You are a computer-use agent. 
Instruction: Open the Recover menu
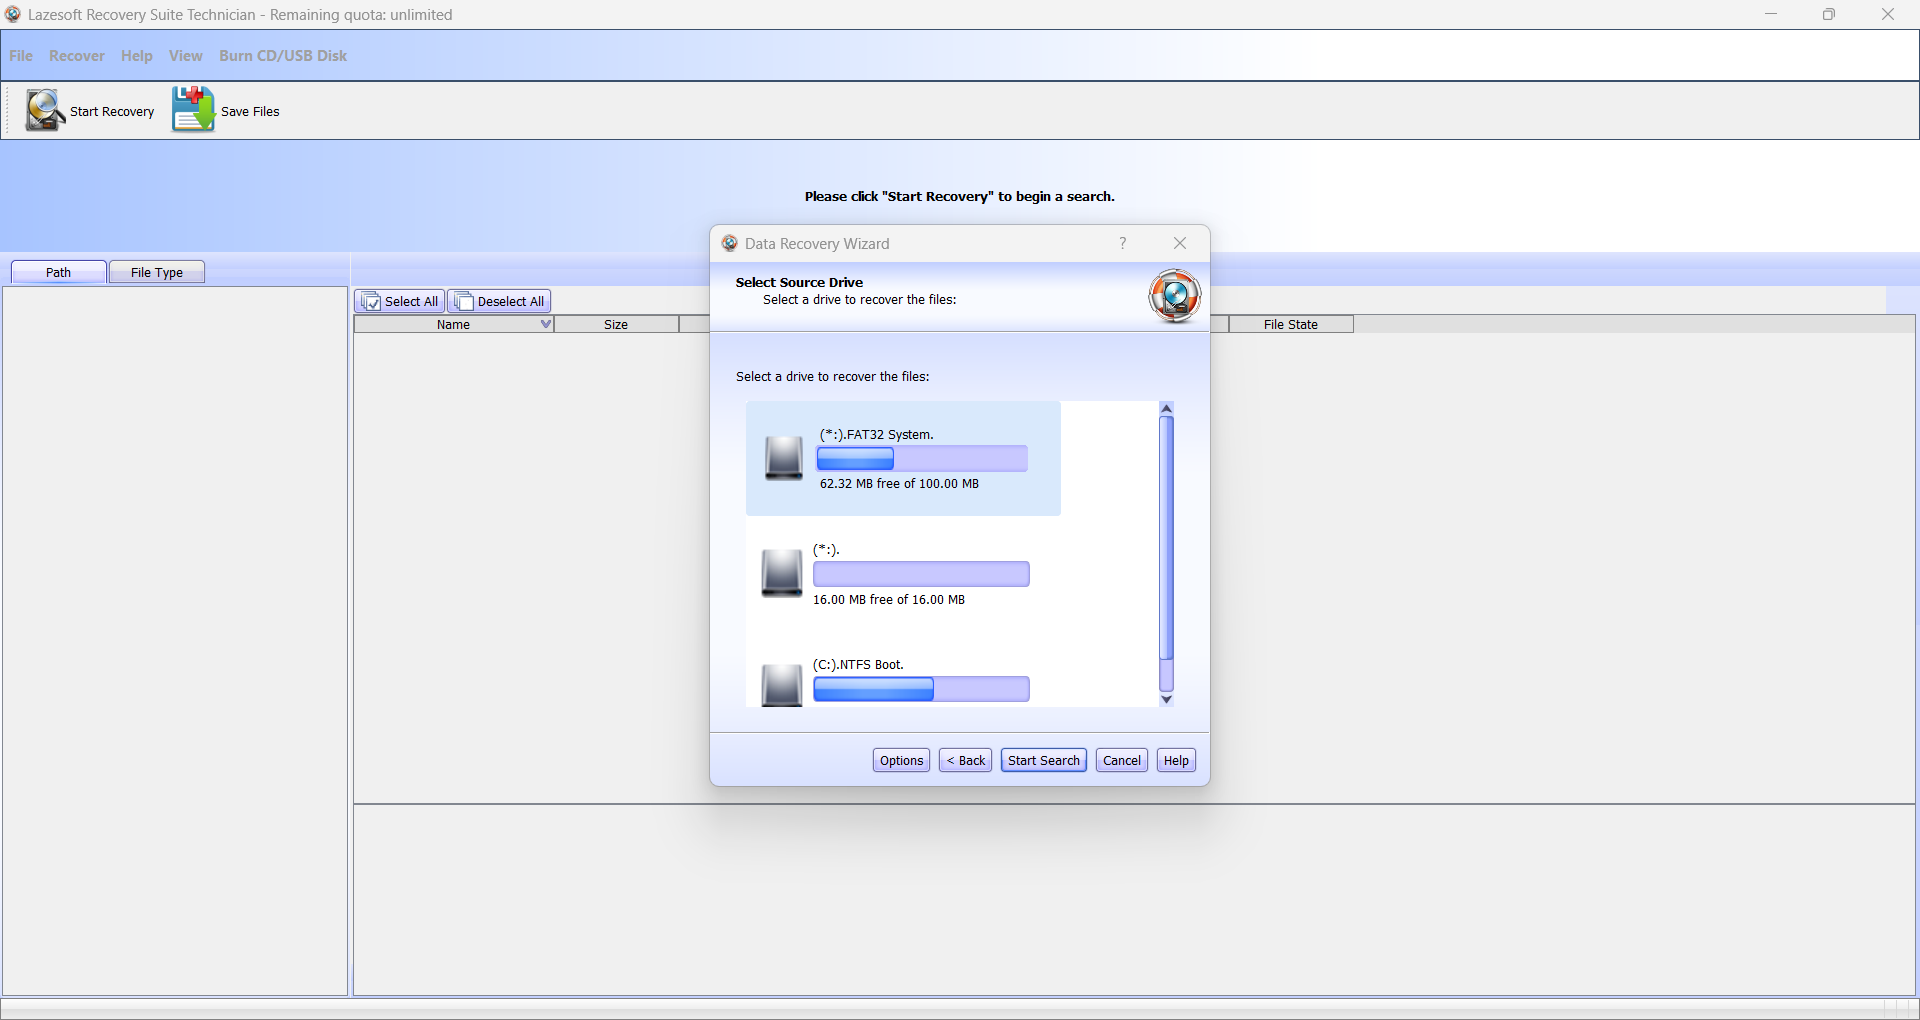tap(77, 56)
